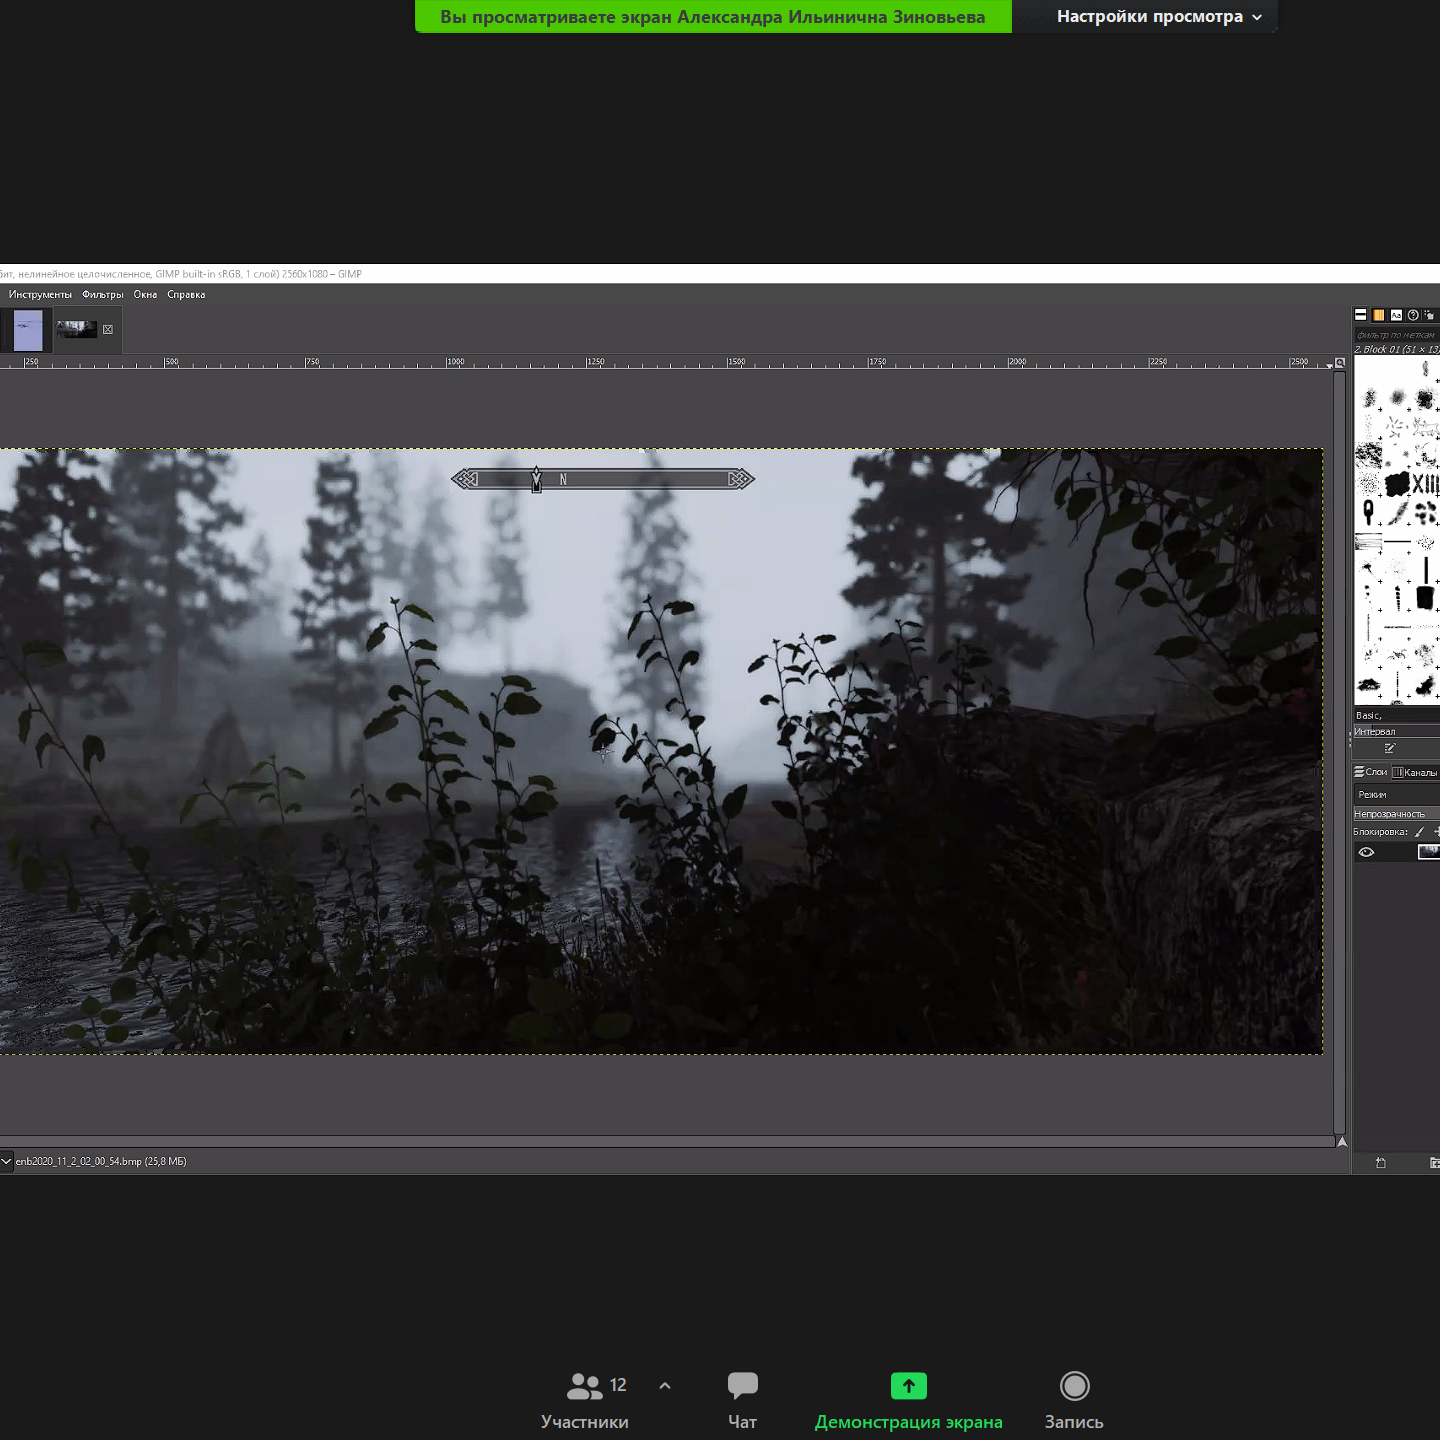Open Настройки просмотра view options dropdown
Image resolution: width=1440 pixels, height=1440 pixels.
(1158, 16)
